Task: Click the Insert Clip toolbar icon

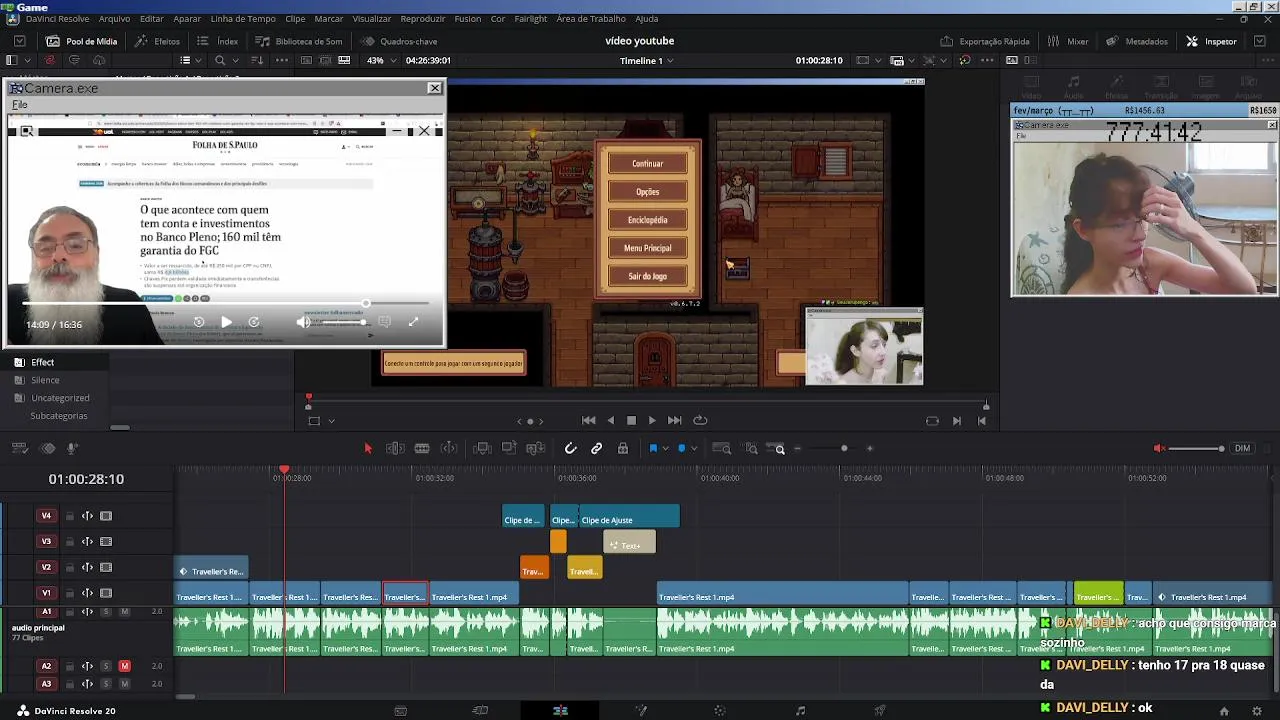Action: 482,449
